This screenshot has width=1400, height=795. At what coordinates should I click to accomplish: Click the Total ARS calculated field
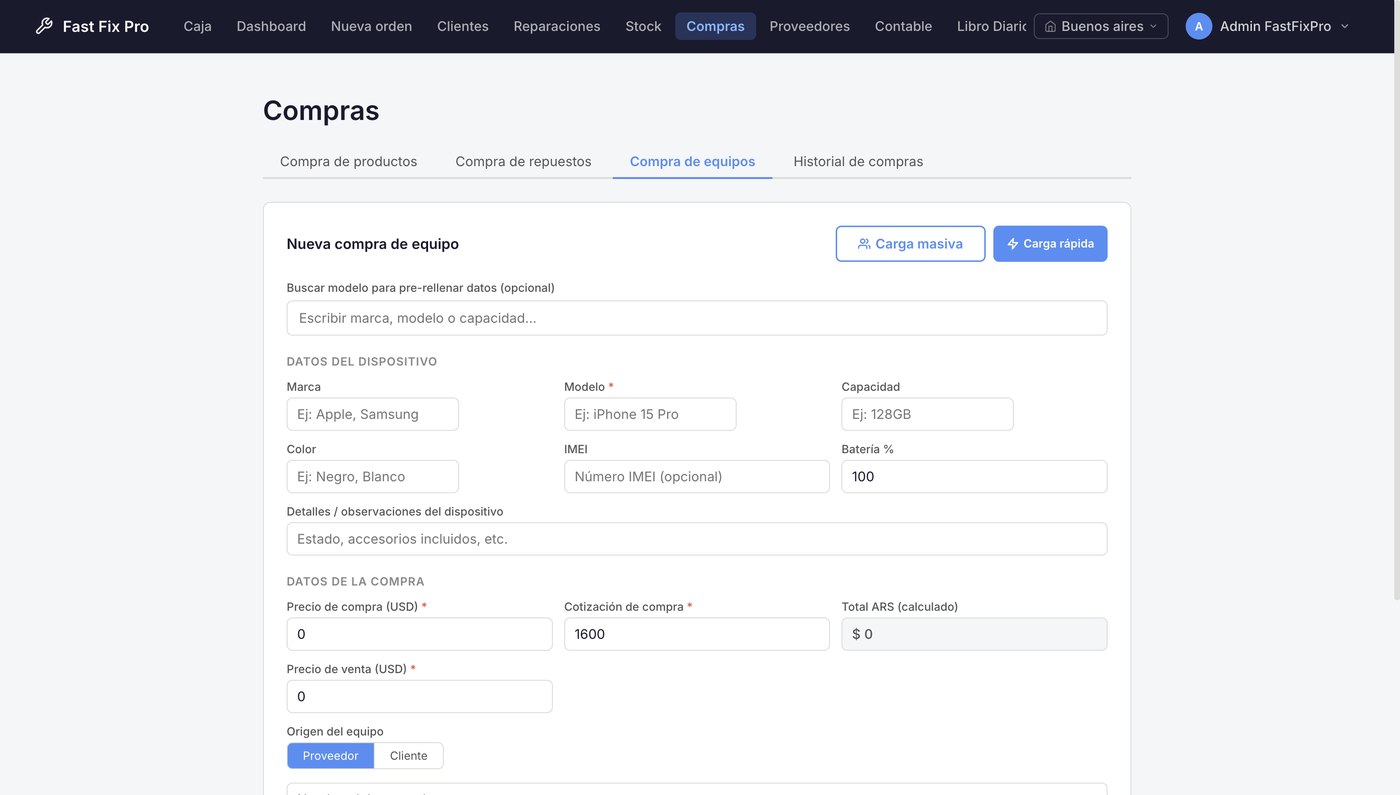pyautogui.click(x=974, y=634)
